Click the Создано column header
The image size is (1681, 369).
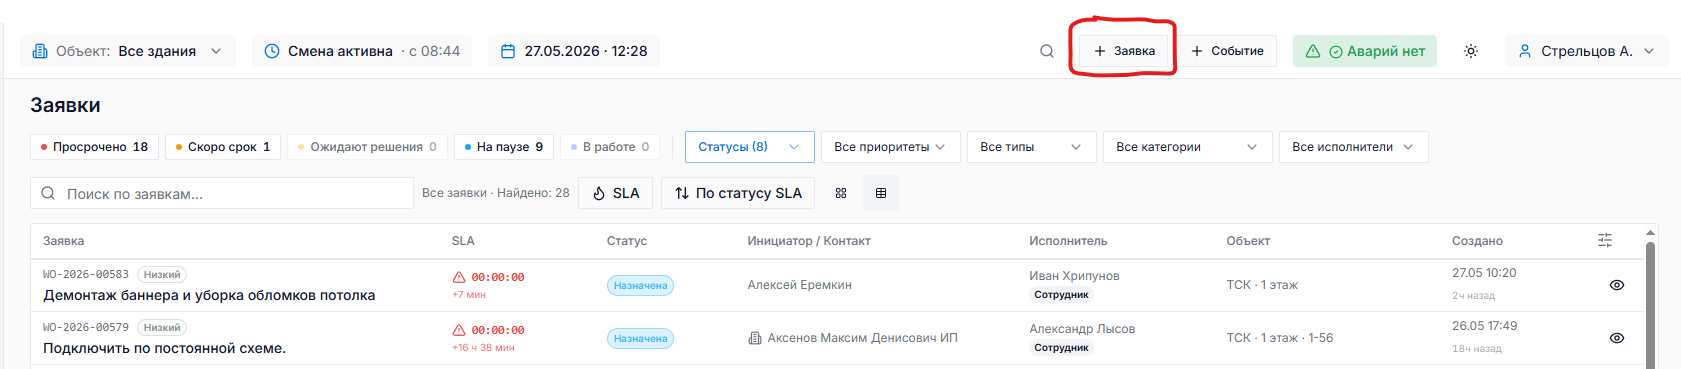1477,241
